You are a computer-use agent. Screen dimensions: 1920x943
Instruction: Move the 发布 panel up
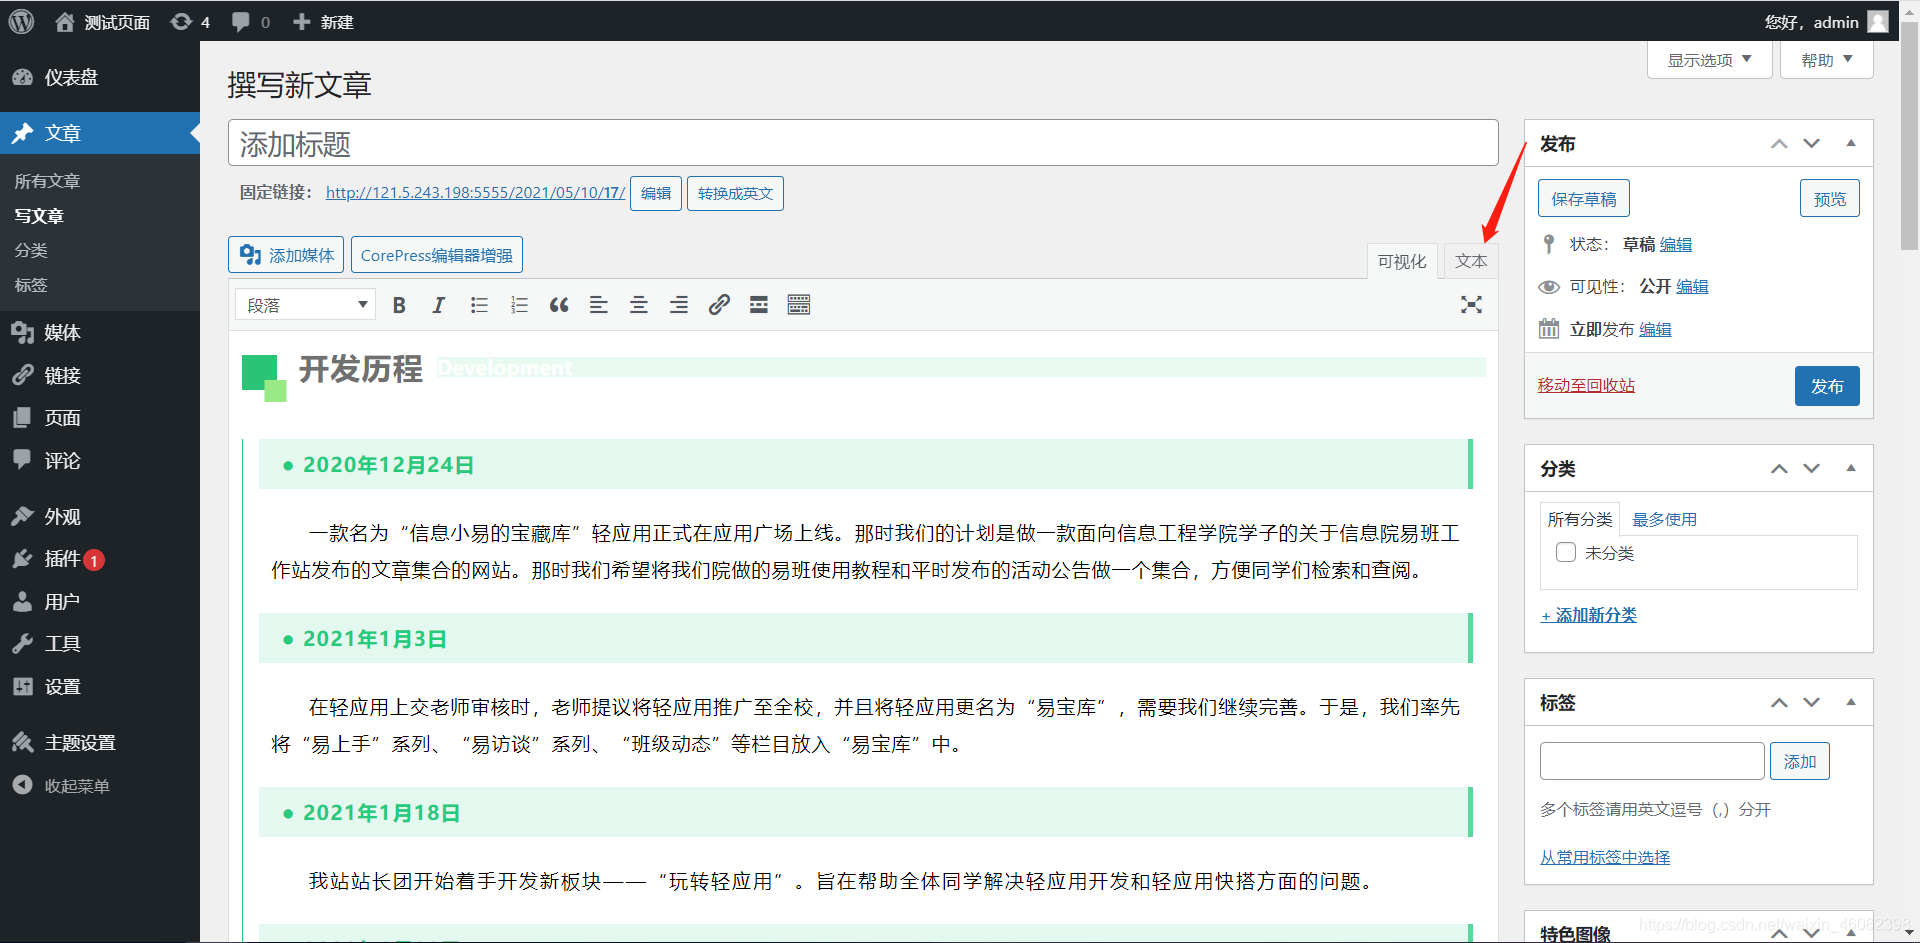click(1779, 144)
